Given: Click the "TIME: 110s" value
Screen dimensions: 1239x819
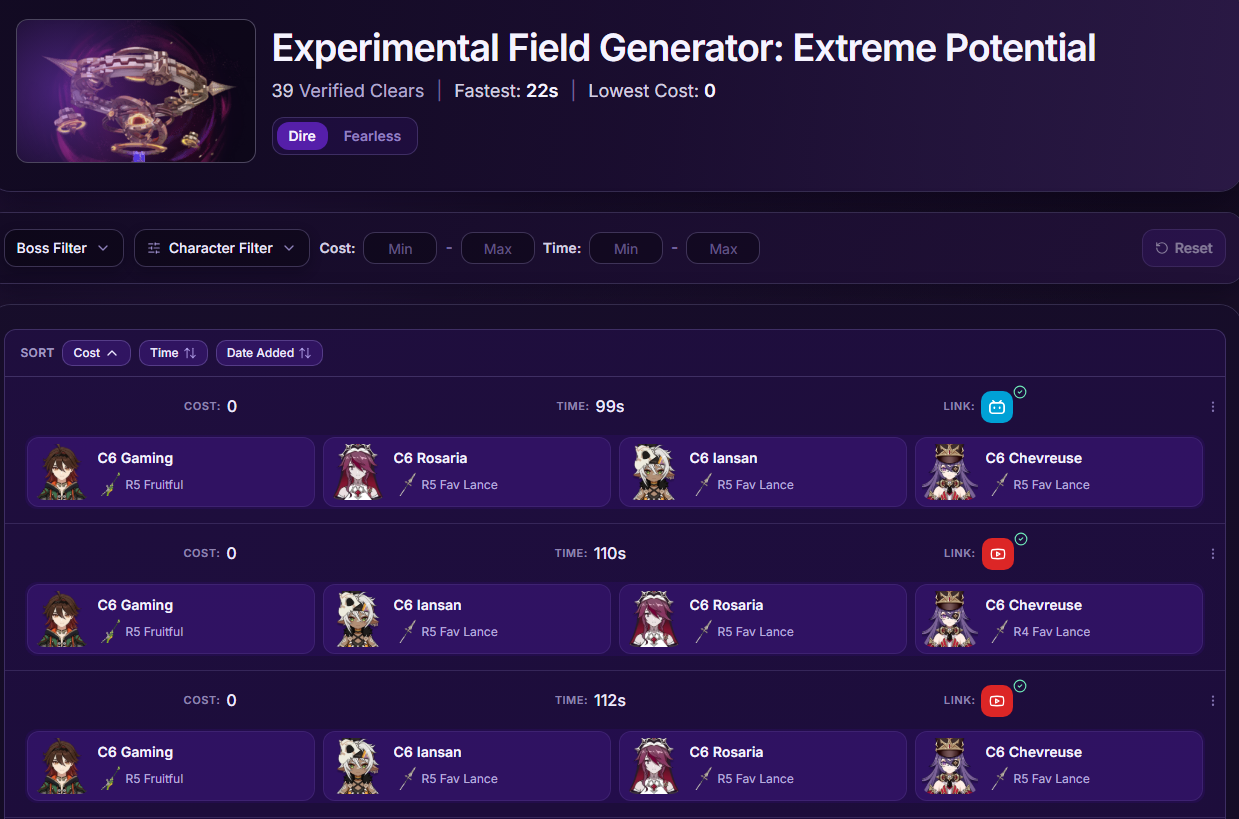Looking at the screenshot, I should (x=591, y=554).
